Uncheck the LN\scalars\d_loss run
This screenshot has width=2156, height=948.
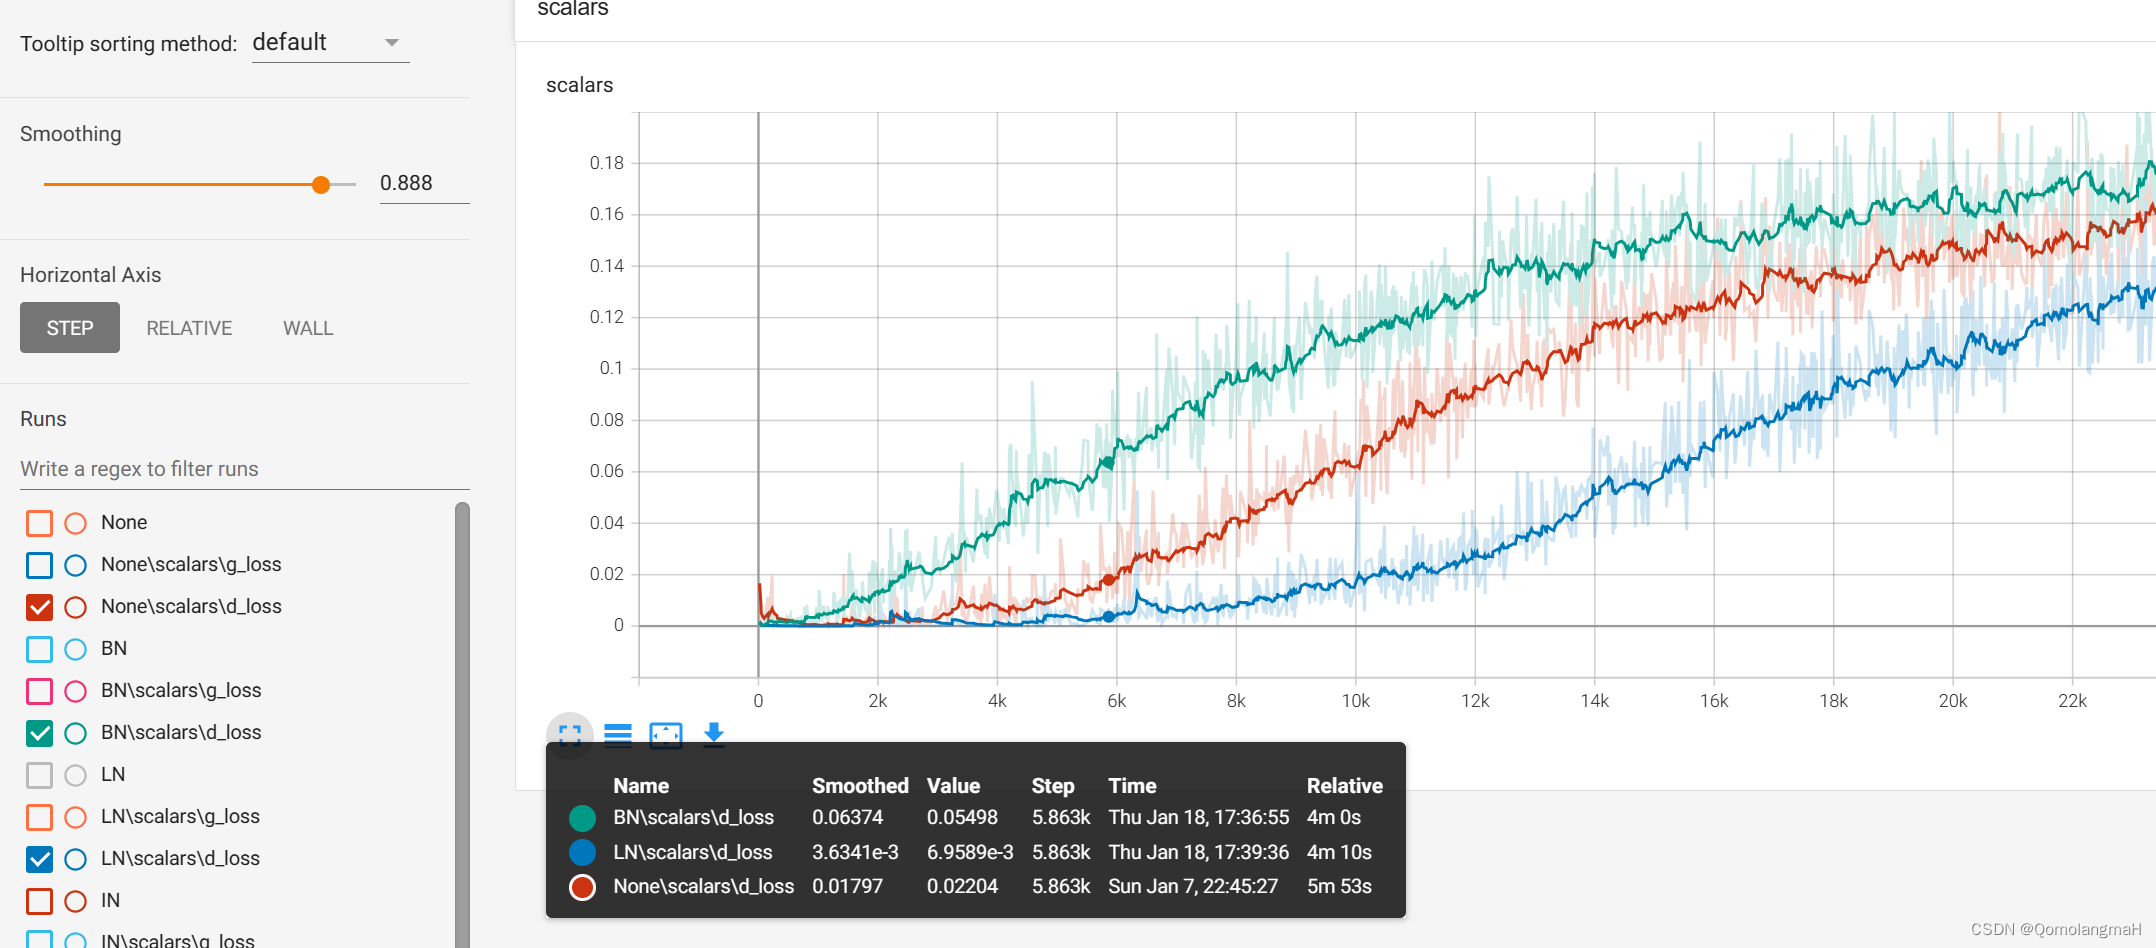38,858
